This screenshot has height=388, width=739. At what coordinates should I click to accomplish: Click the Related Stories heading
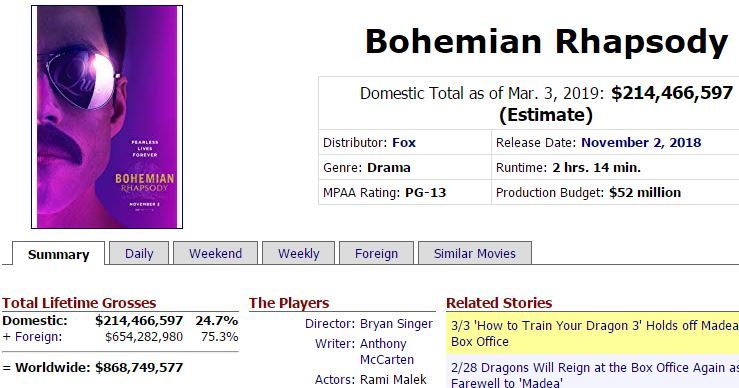(x=499, y=303)
